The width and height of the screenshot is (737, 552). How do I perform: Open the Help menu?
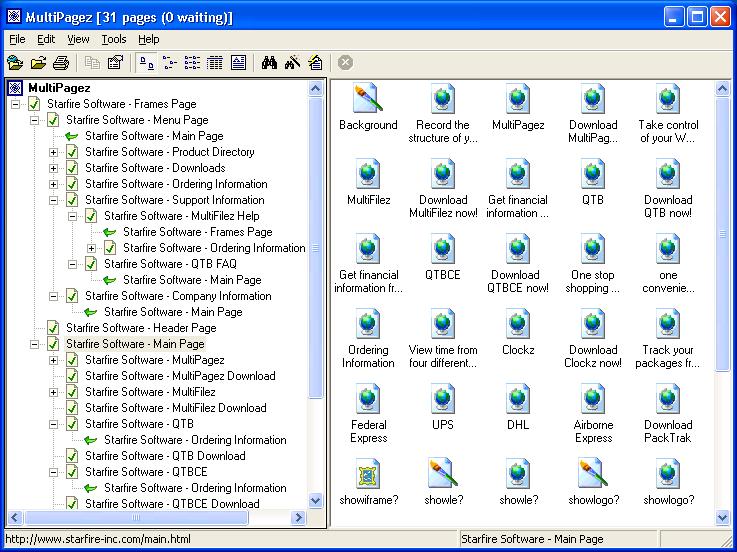click(149, 39)
